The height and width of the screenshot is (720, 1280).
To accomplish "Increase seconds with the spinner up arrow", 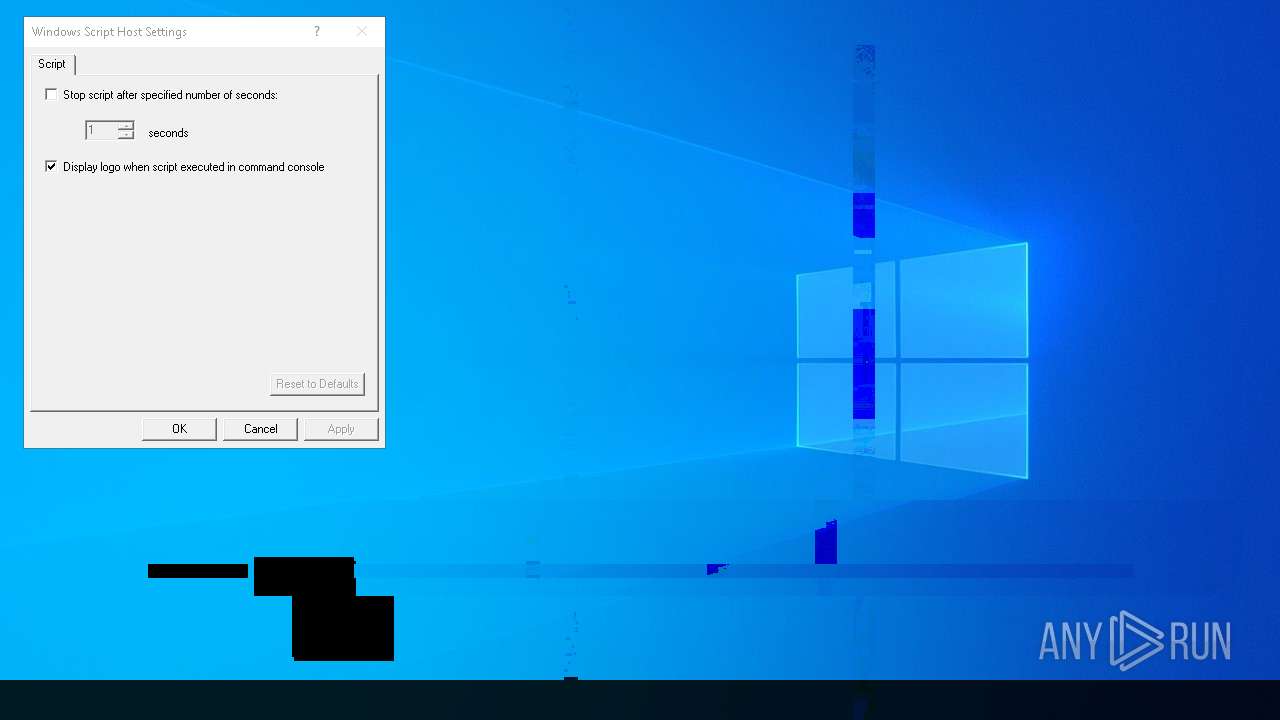I will coord(126,126).
